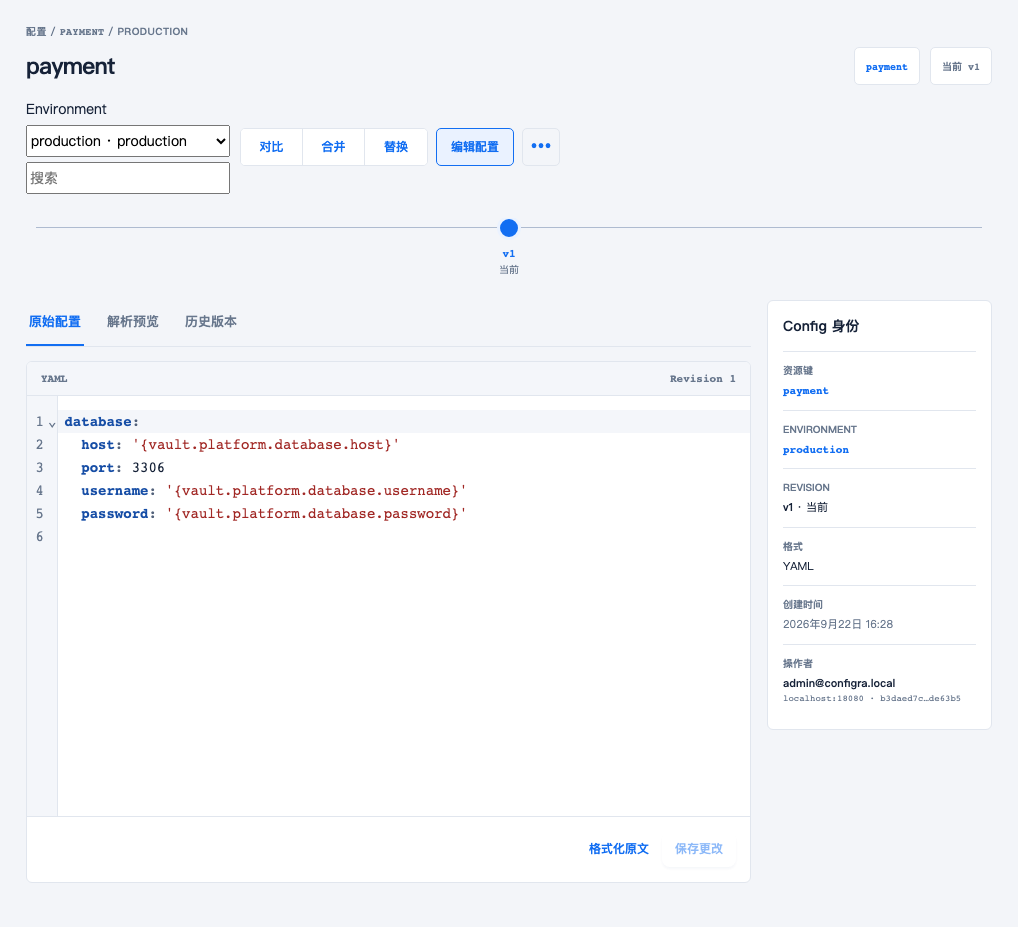Click 保存更改 save changes button
1018x927 pixels.
(x=699, y=848)
